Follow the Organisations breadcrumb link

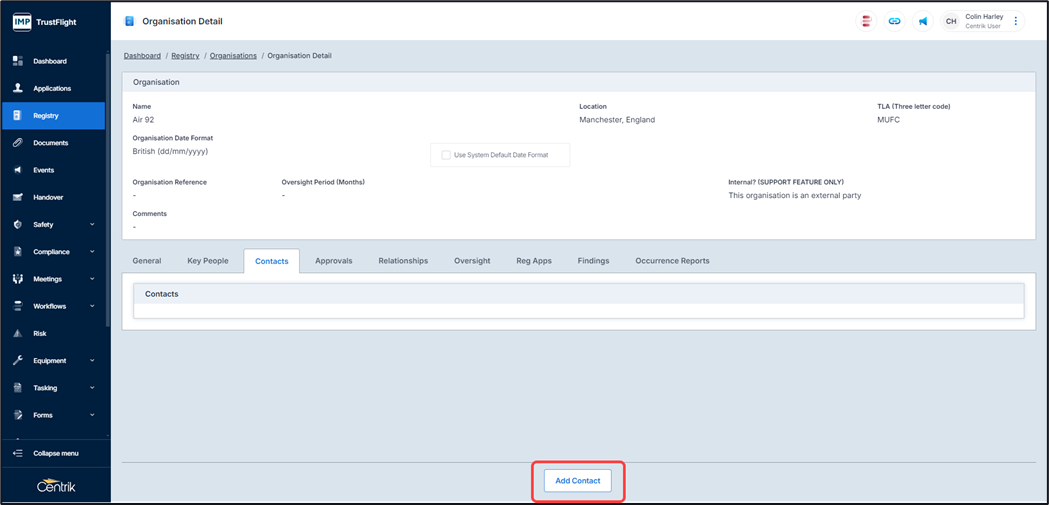233,56
